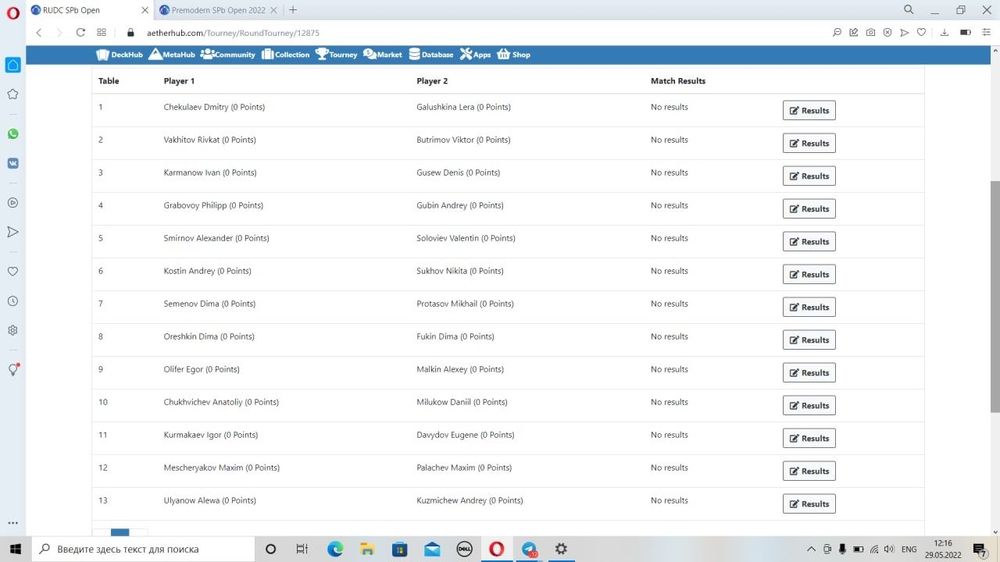Open Opera sidebar bookmarks star icon
The image size is (1000, 562).
(13, 94)
